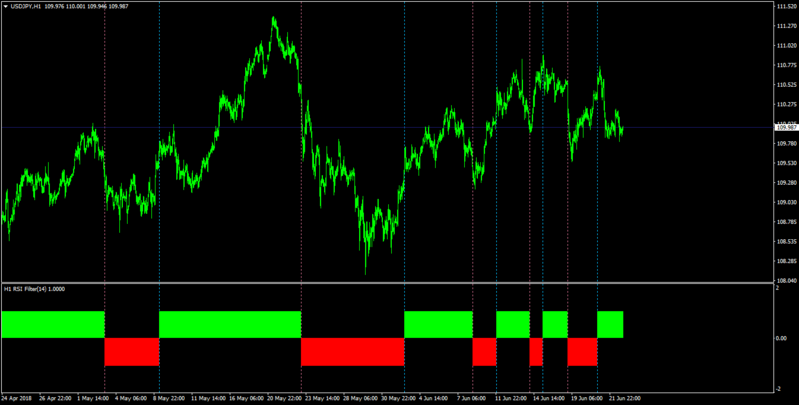Click the 11 Jun 22:00 time label
This screenshot has width=799, height=405.
coord(512,398)
